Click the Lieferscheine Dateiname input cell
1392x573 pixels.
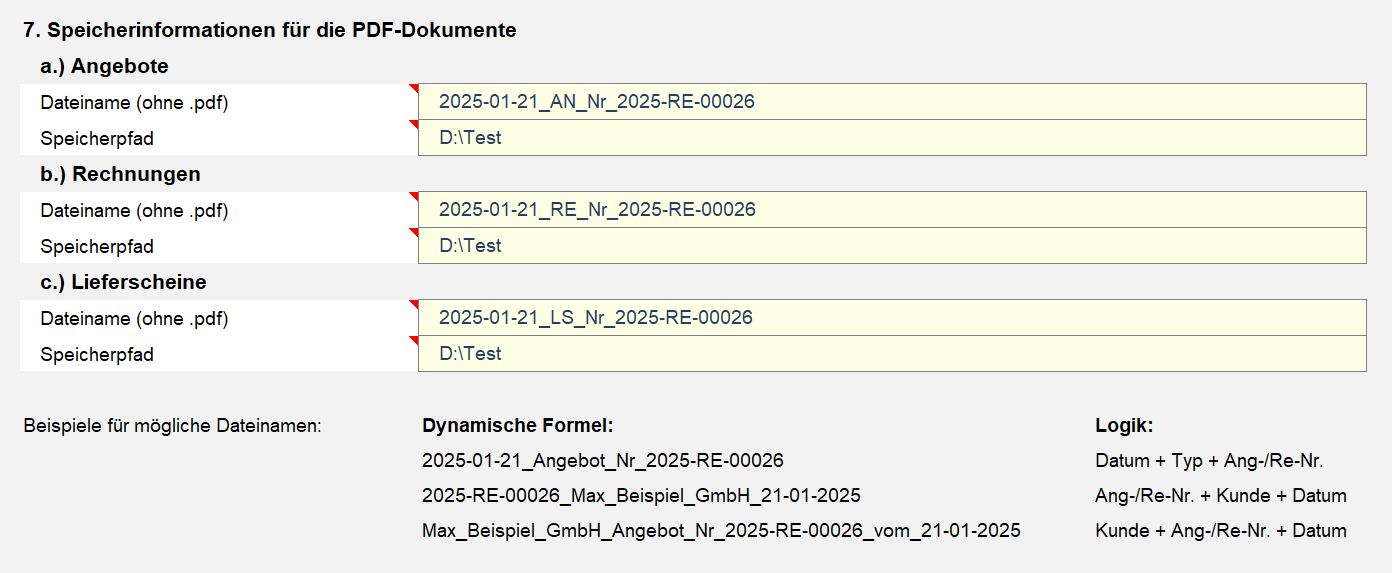coord(892,318)
